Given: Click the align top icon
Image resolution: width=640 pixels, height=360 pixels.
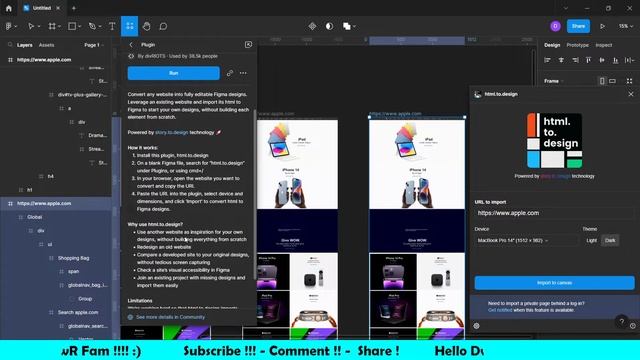Looking at the screenshot, I should 588,60.
